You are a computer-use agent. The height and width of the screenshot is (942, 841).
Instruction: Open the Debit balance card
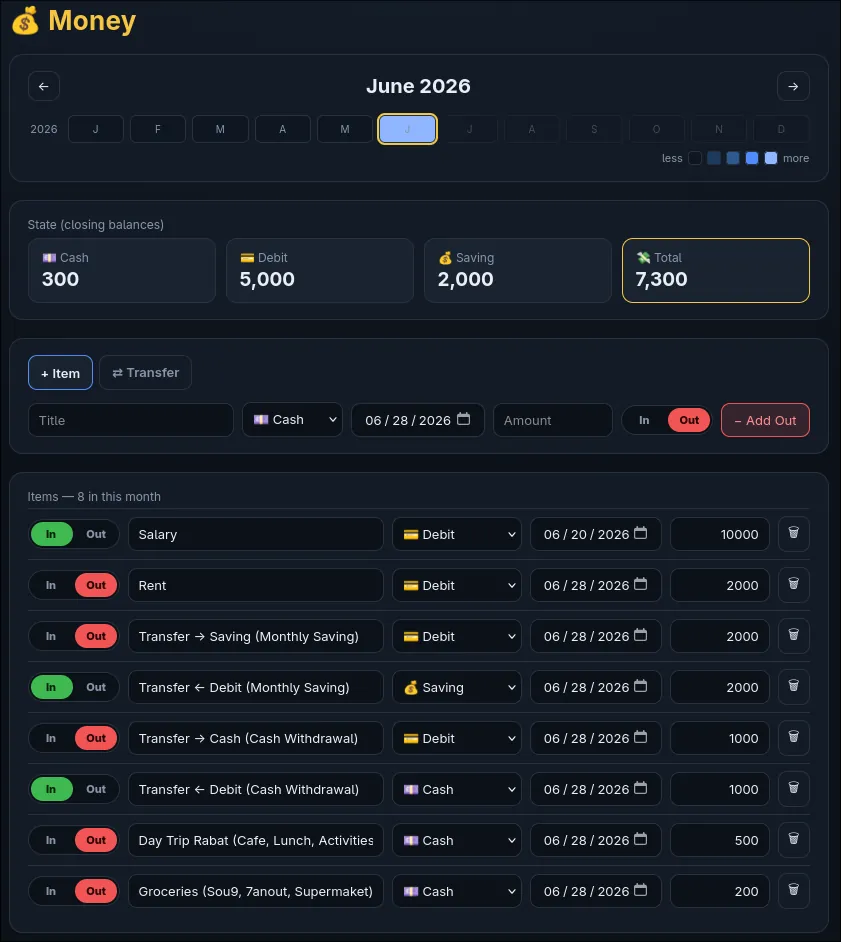click(x=320, y=271)
